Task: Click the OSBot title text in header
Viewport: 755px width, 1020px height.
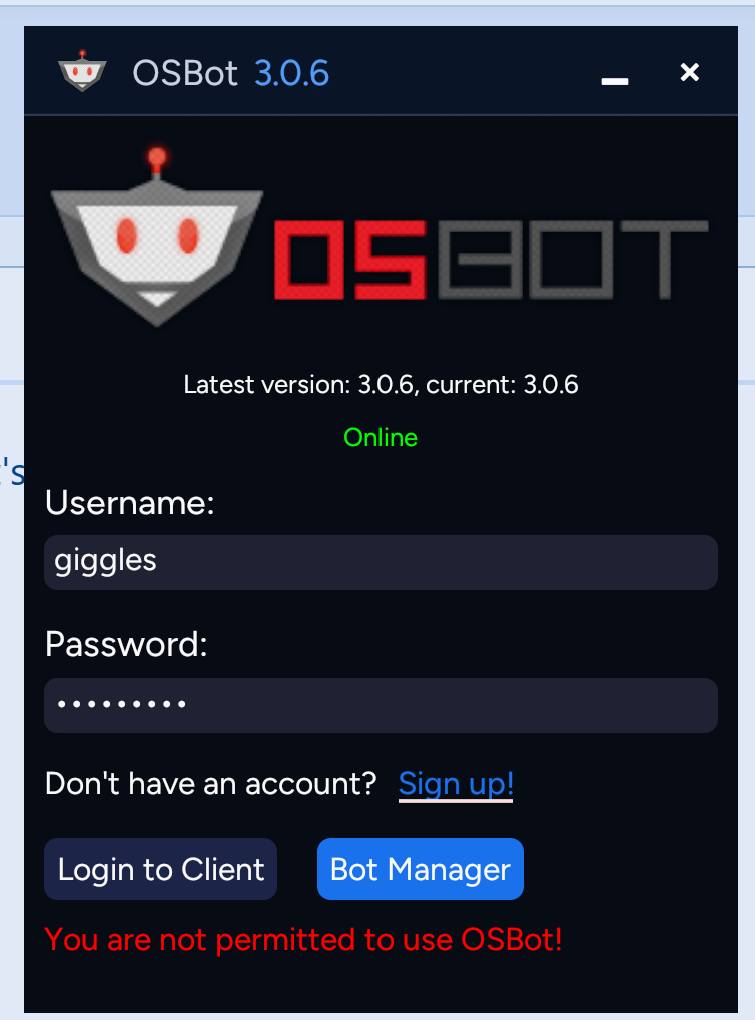Action: (185, 73)
